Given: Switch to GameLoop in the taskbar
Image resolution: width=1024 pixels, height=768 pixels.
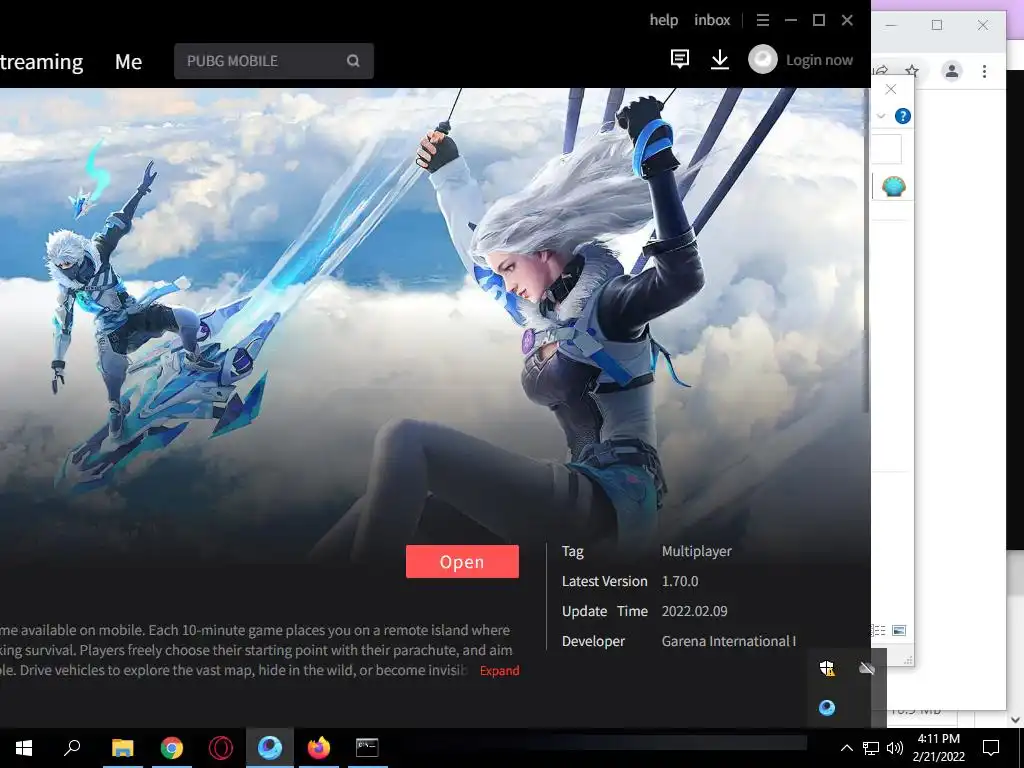Looking at the screenshot, I should (x=270, y=748).
